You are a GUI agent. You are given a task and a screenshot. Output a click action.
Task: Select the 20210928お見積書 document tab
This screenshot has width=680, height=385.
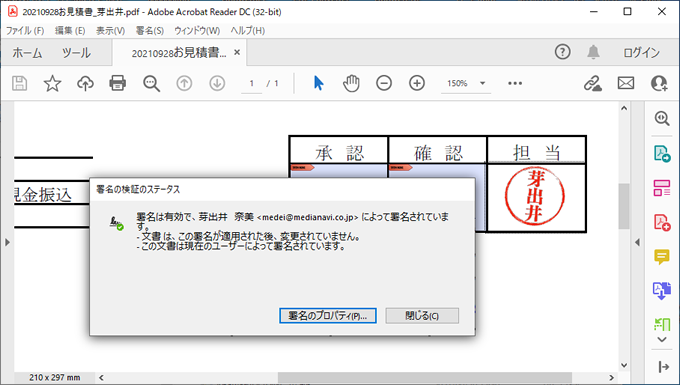point(179,53)
